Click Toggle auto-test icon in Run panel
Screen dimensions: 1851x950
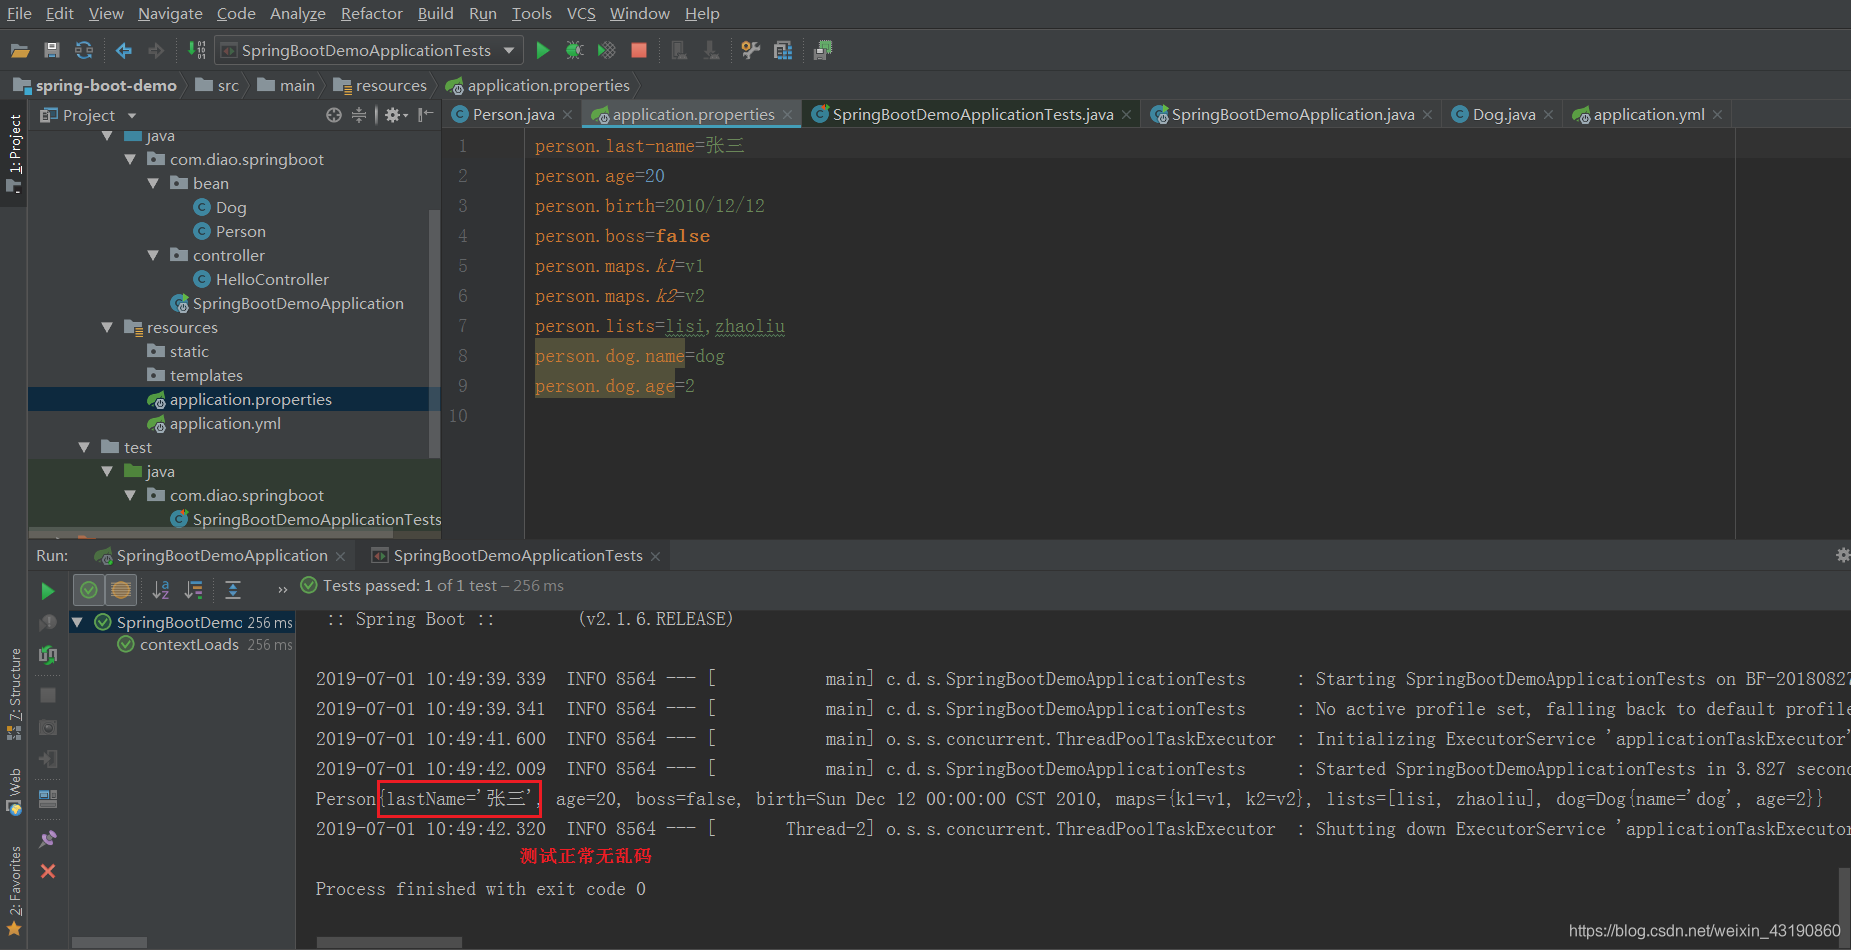[x=47, y=655]
